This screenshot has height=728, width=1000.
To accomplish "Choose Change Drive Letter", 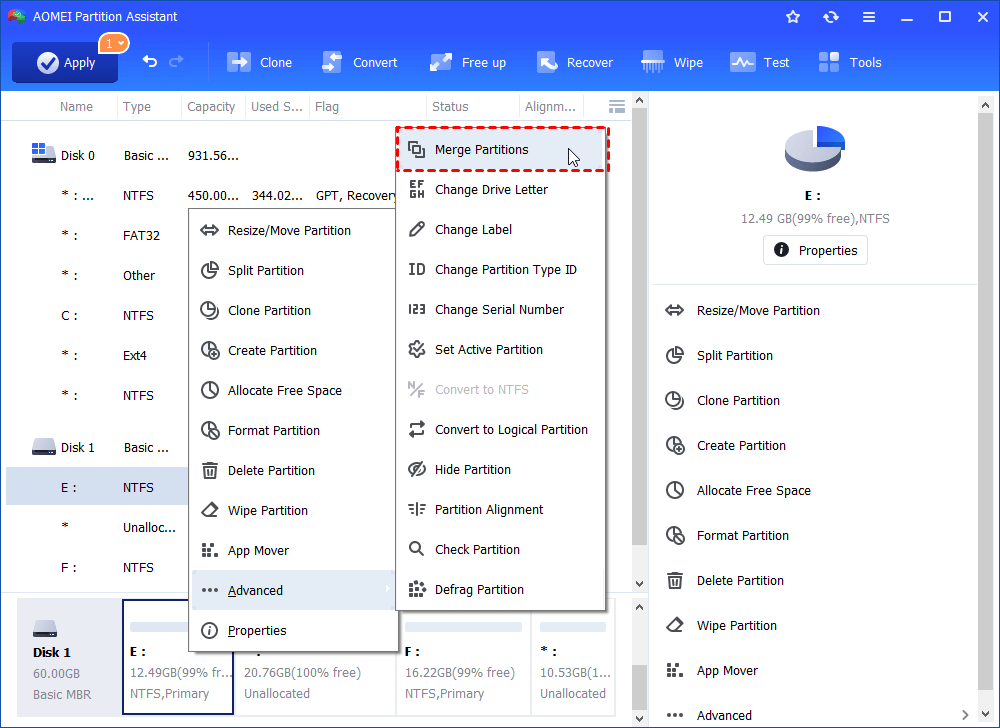I will [x=501, y=189].
